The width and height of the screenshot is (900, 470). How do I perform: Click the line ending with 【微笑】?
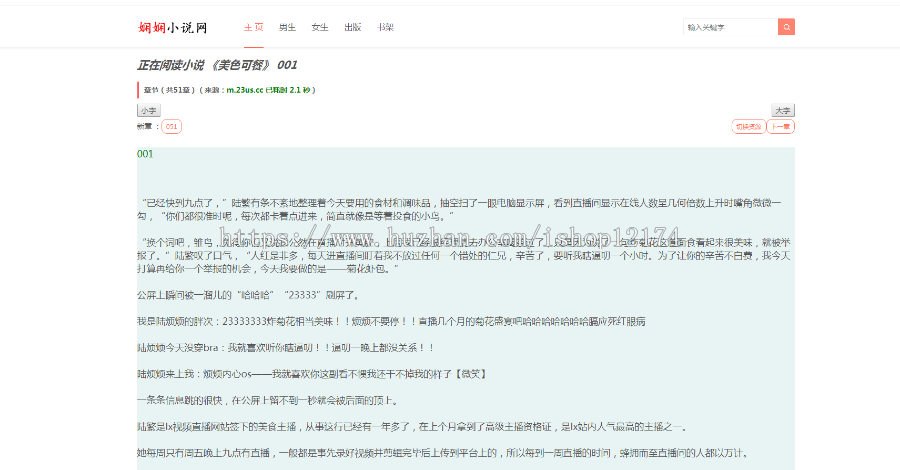tap(313, 374)
